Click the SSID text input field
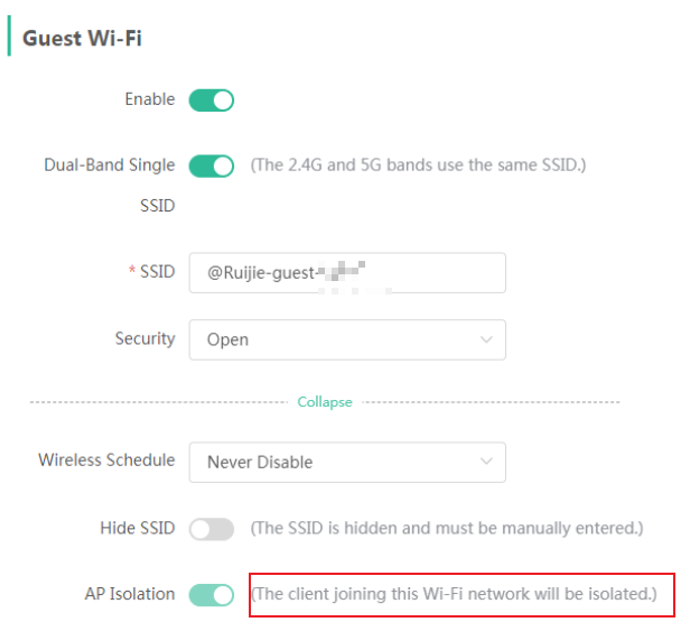Viewport: 699px width, 630px height. (347, 273)
